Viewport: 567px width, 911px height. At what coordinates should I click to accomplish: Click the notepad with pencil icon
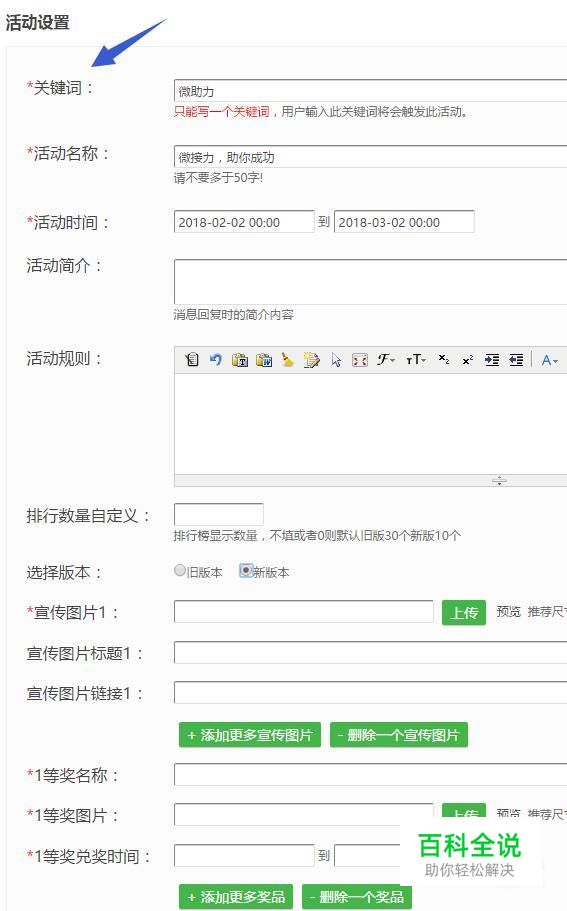[x=311, y=360]
